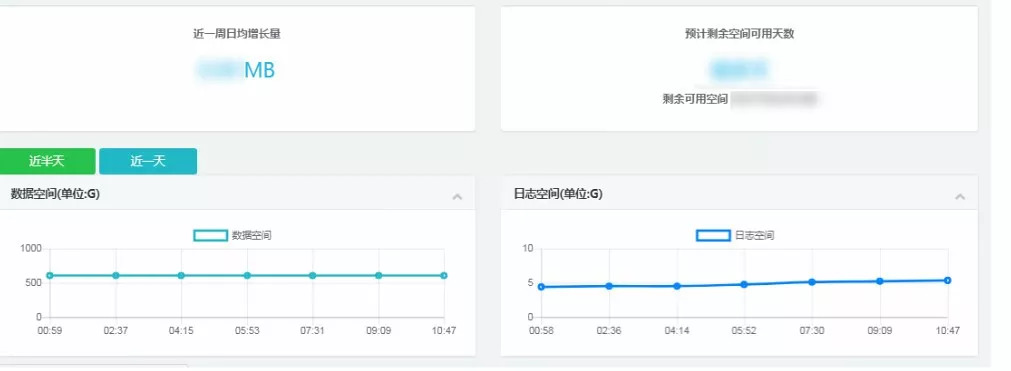1011x371 pixels.
Task: Select data space point at 10:47
Action: (x=444, y=276)
